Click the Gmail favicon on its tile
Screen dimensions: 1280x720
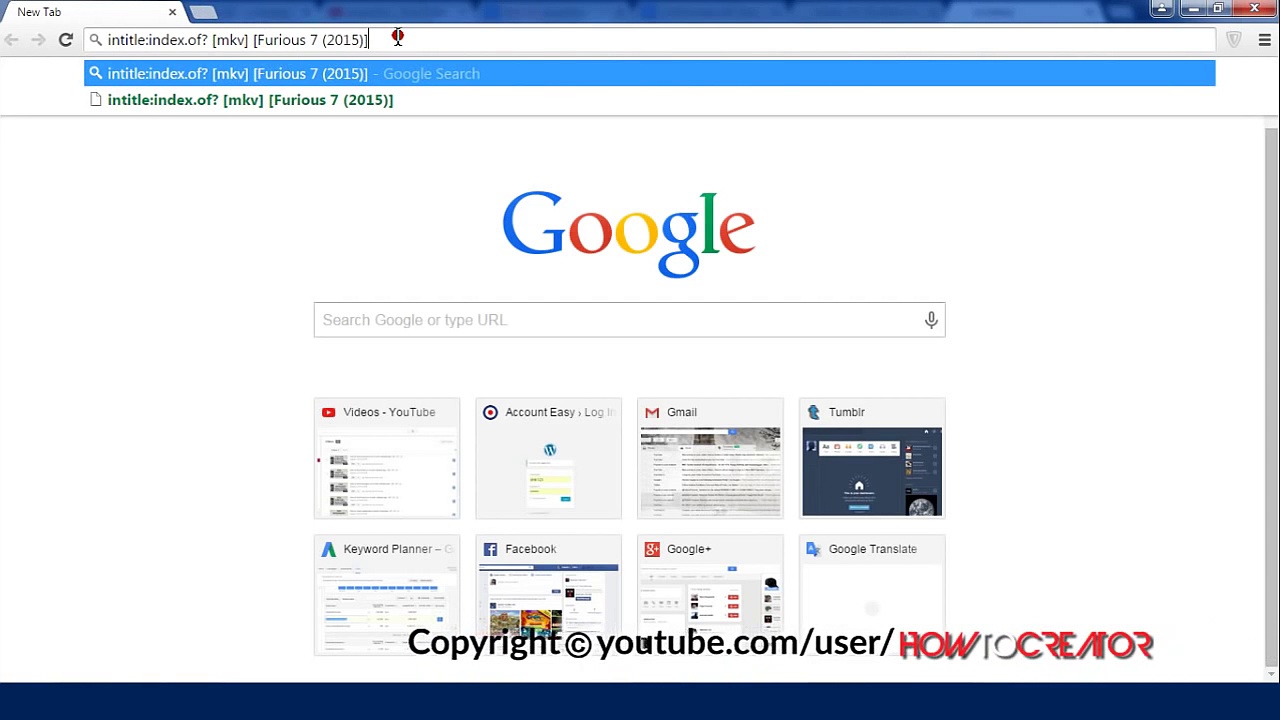[x=652, y=412]
